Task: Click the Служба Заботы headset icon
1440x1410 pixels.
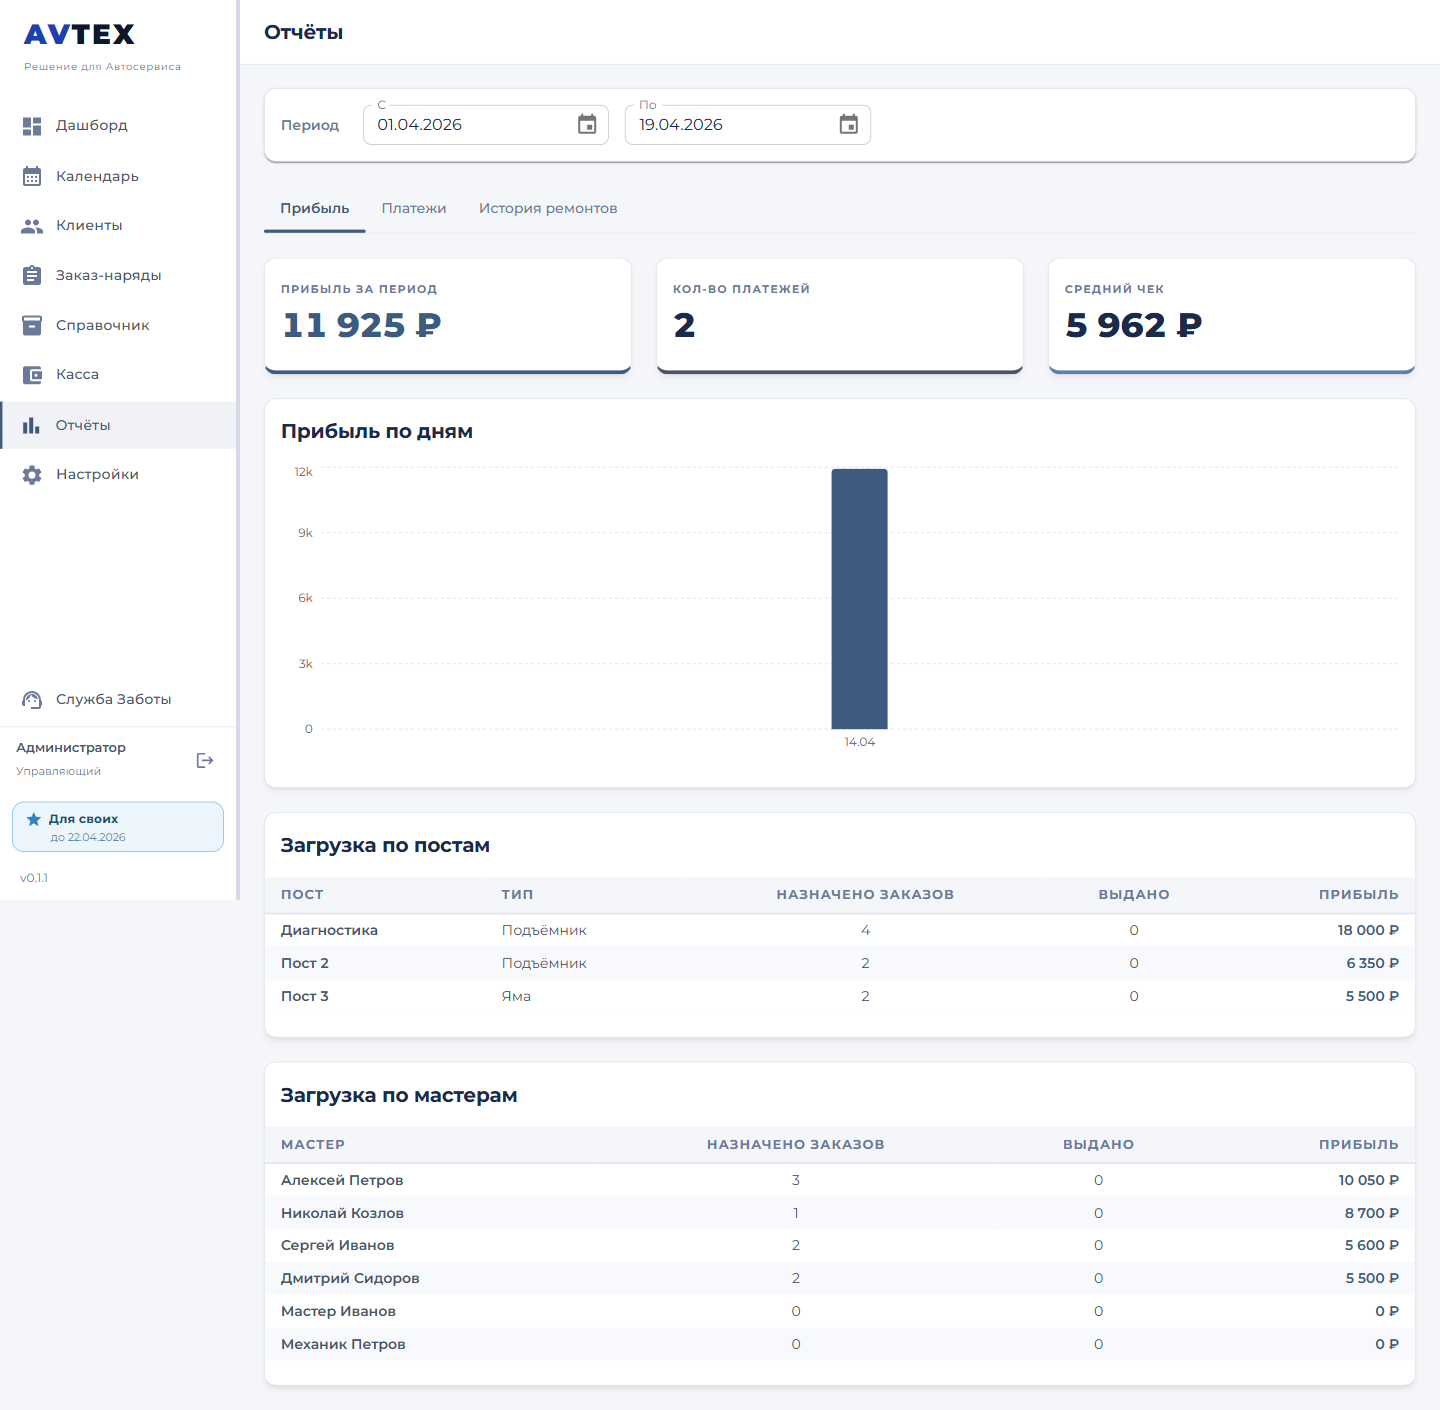Action: [x=32, y=700]
